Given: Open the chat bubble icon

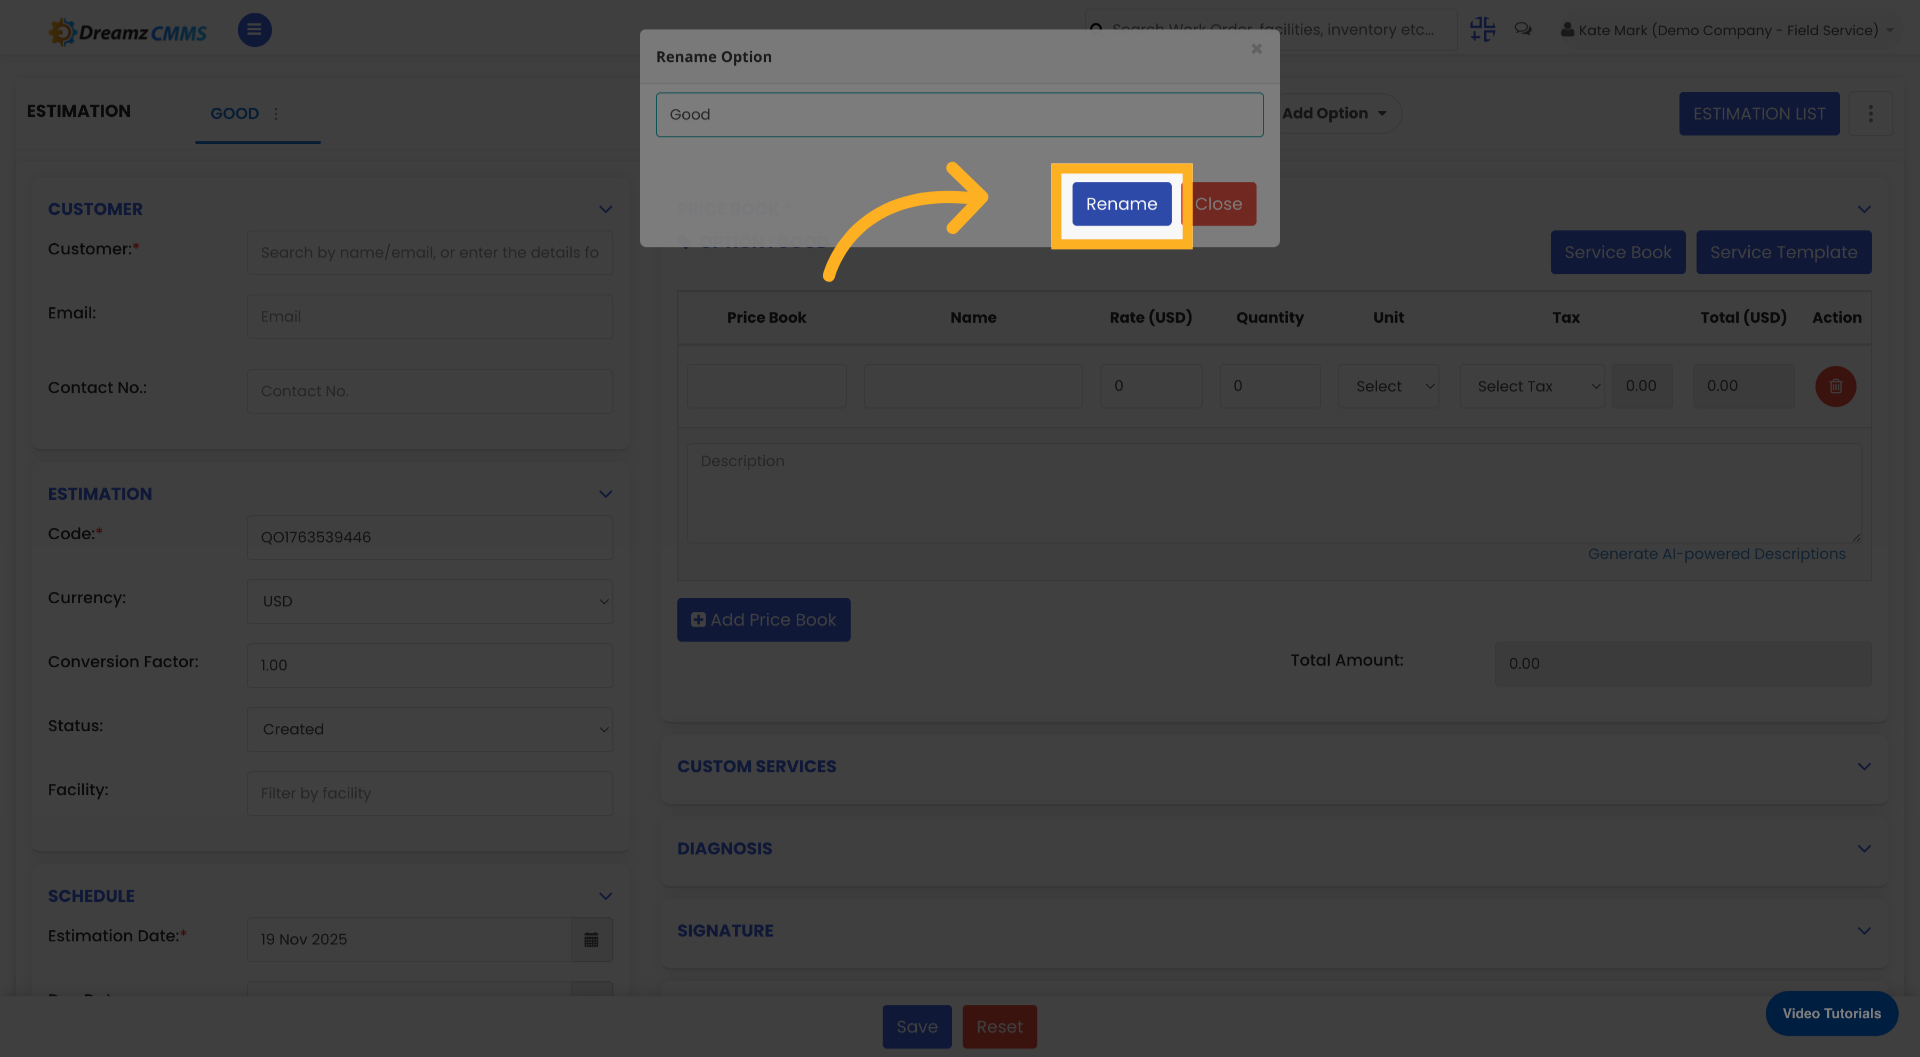Looking at the screenshot, I should click(1523, 29).
